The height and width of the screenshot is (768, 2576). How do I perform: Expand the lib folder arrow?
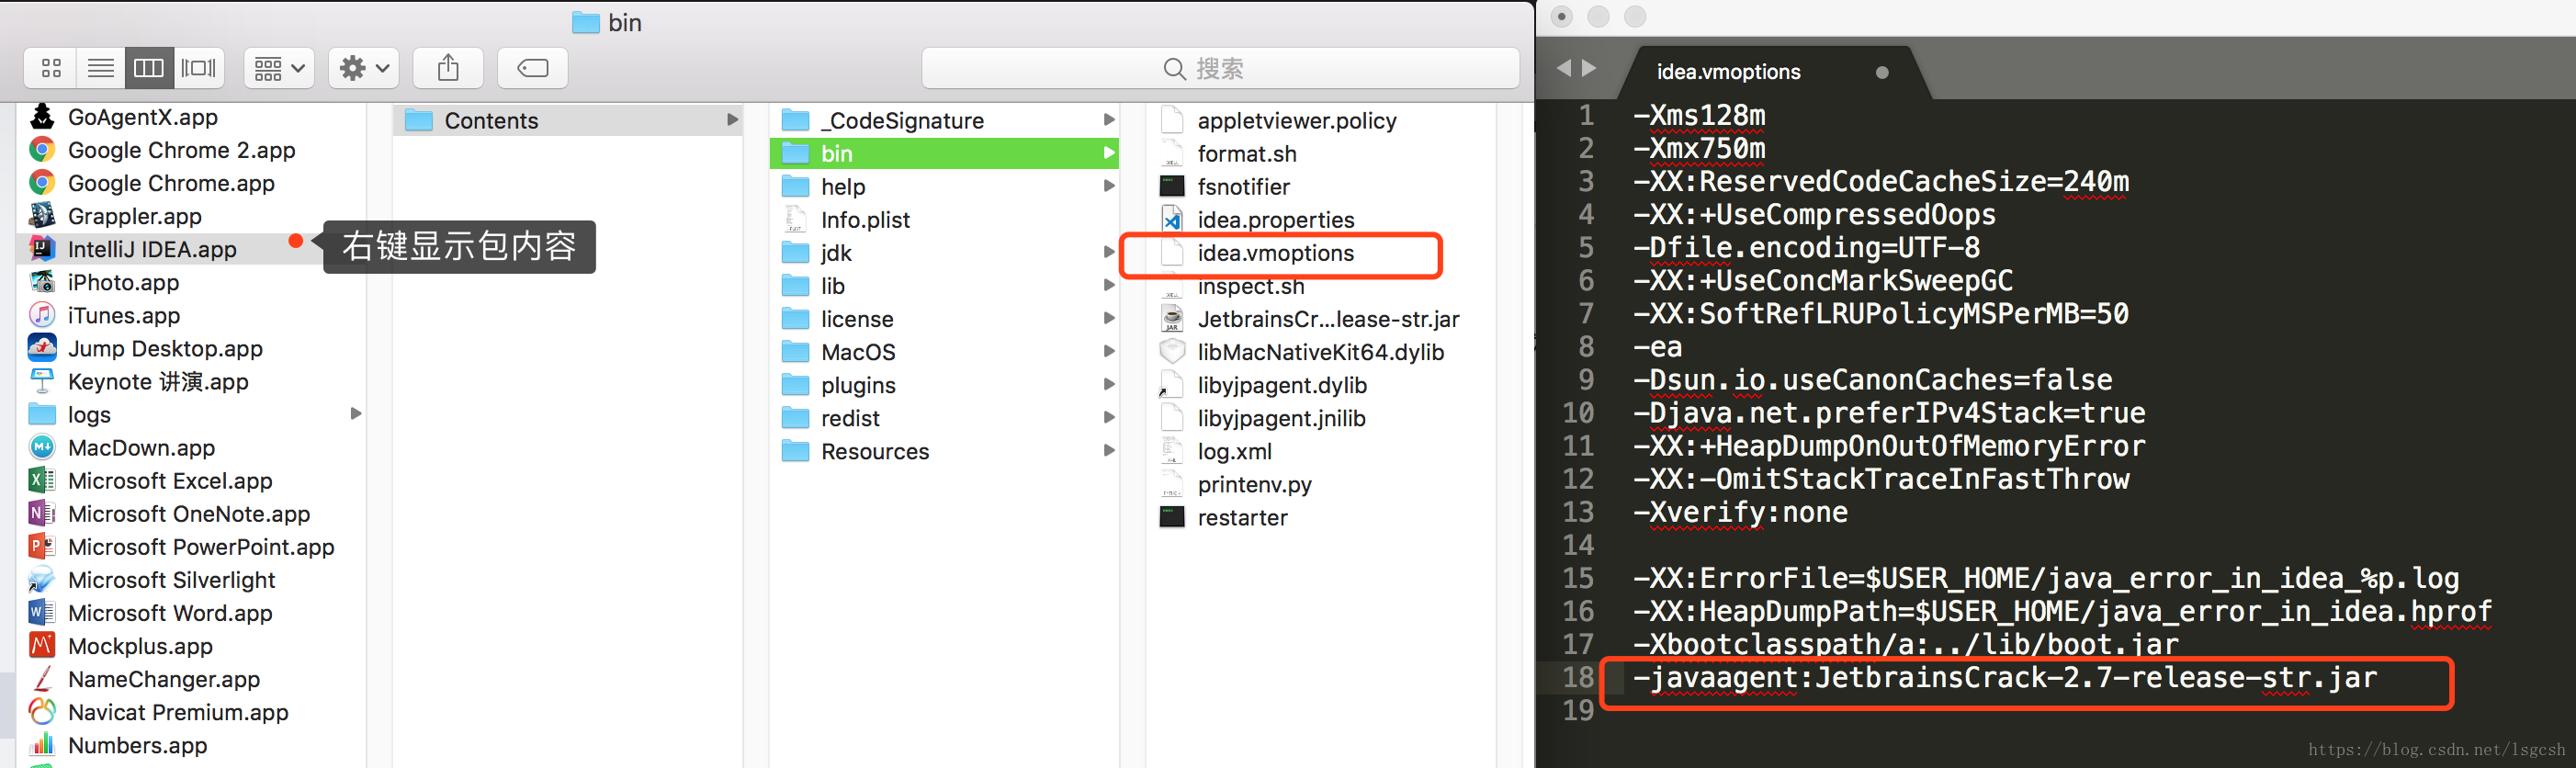click(1108, 285)
